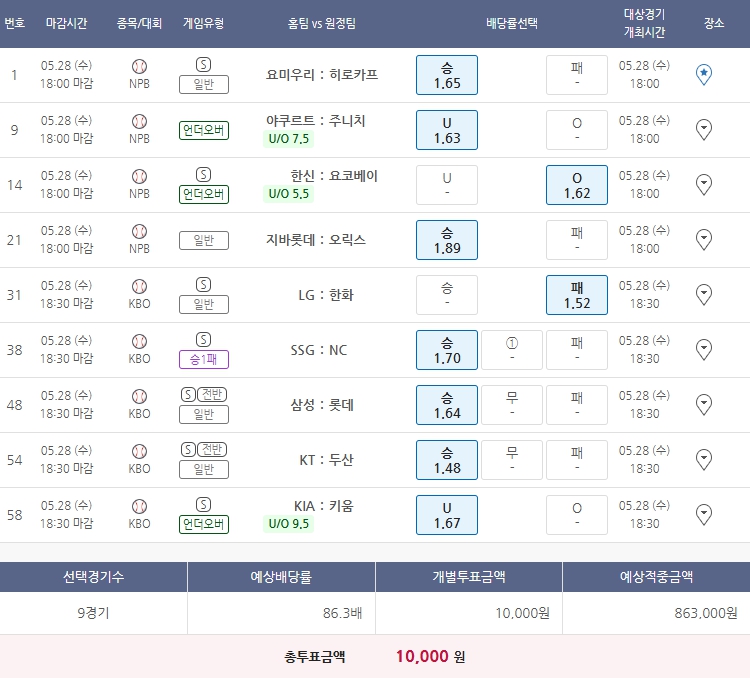Click the blue star venue pin for 요미우리 match
Viewport: 750px width, 678px height.
(x=703, y=75)
